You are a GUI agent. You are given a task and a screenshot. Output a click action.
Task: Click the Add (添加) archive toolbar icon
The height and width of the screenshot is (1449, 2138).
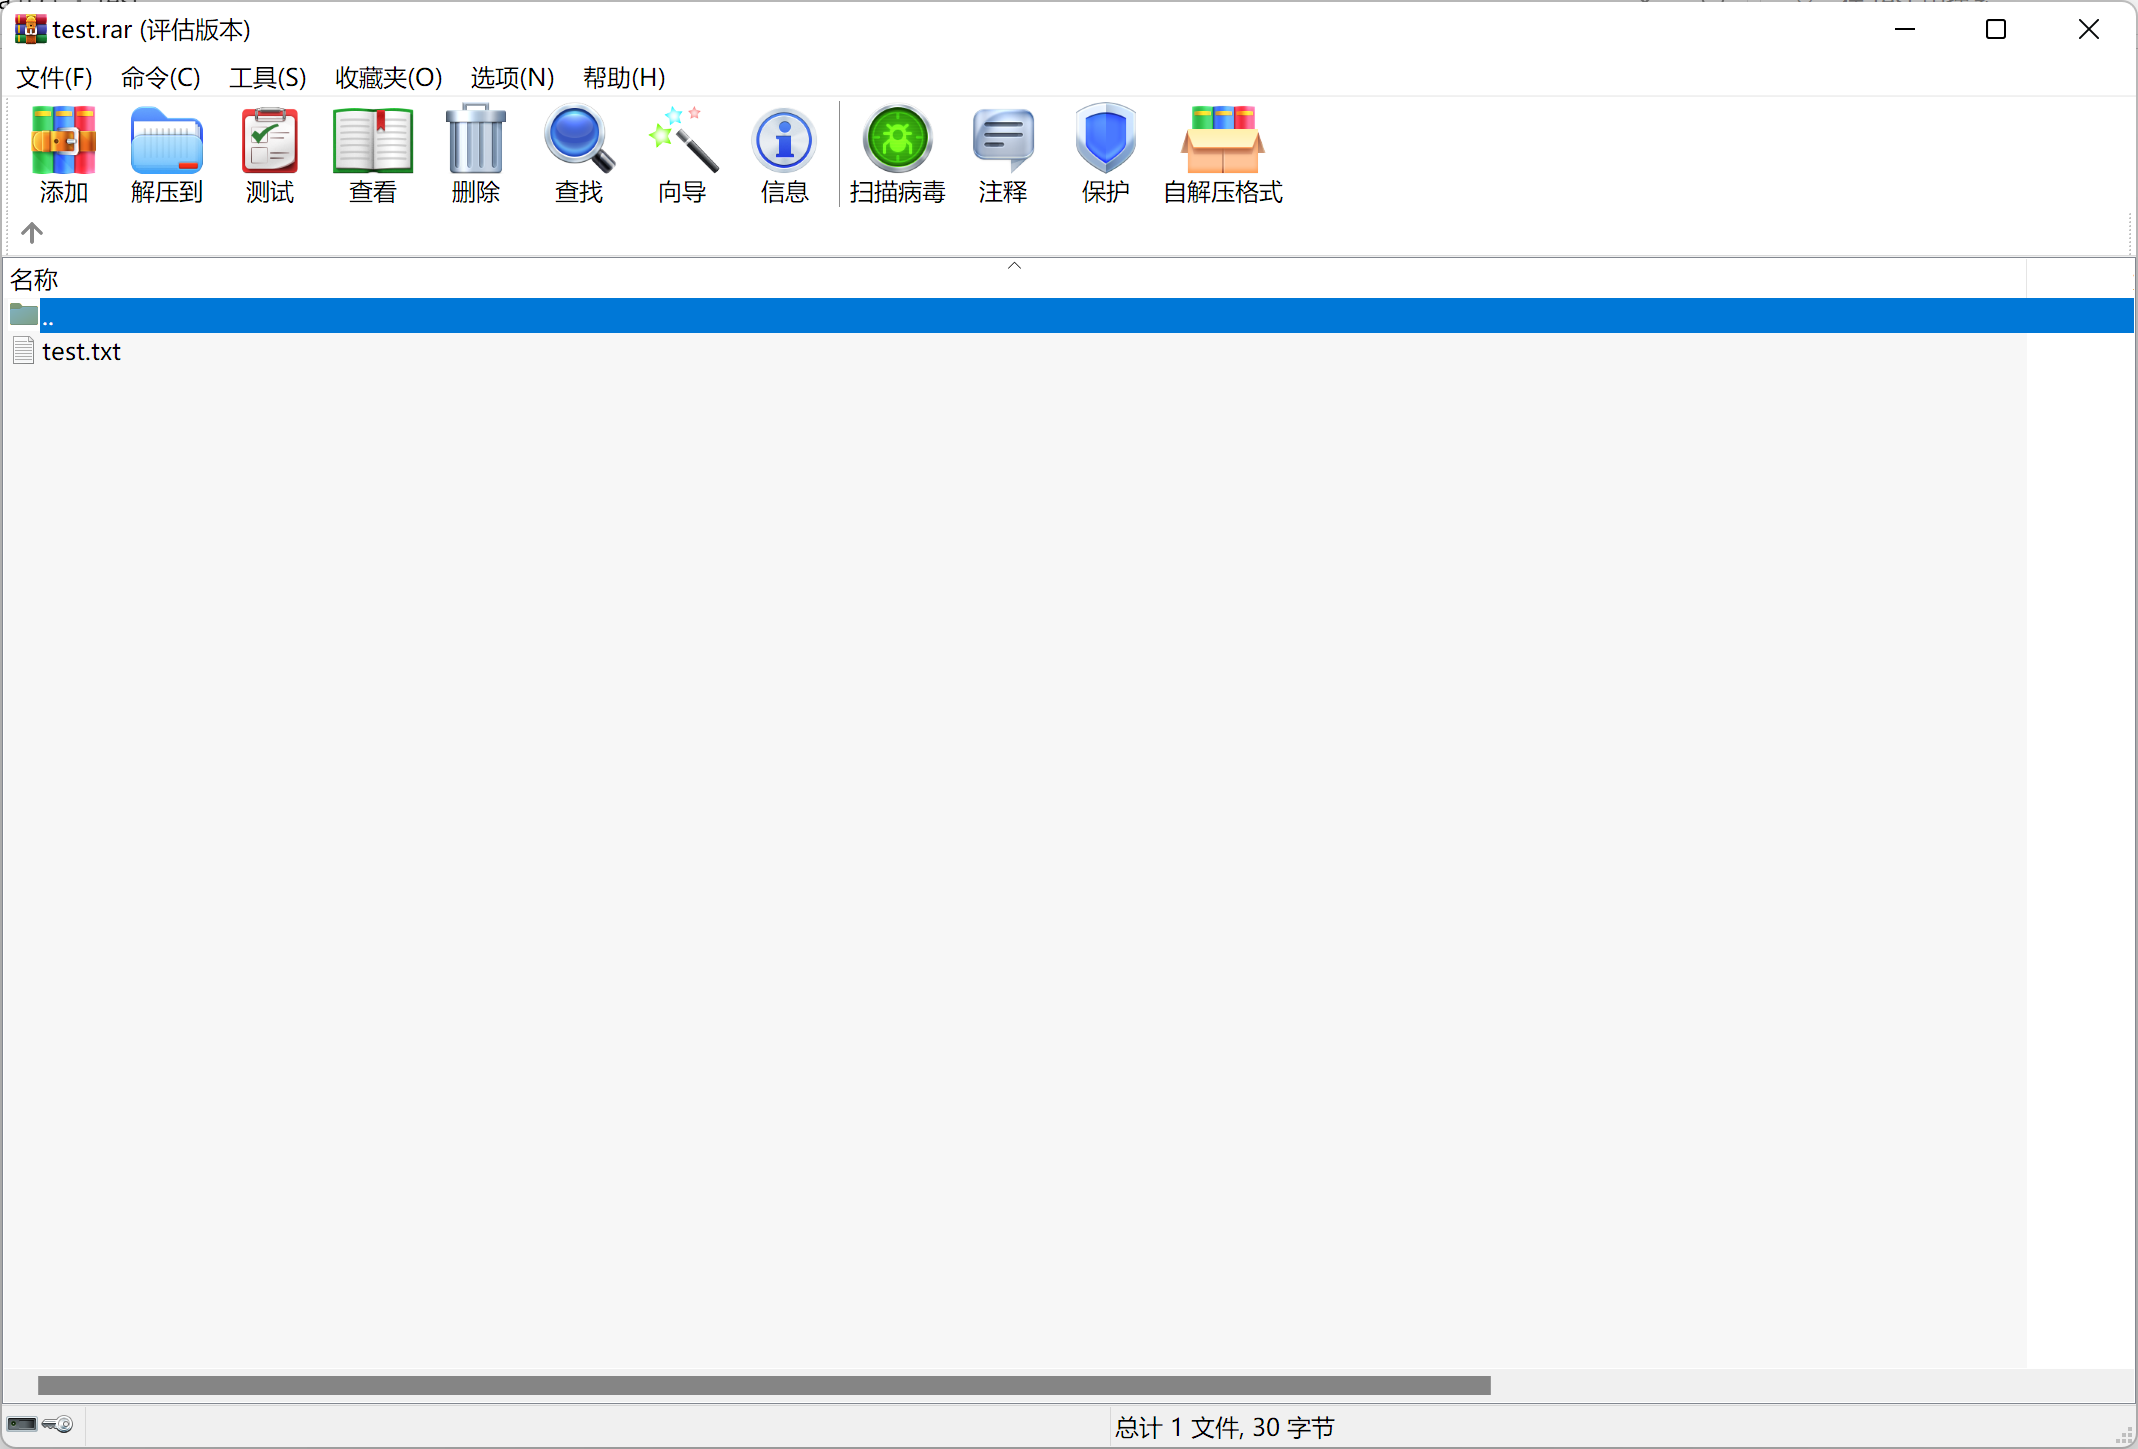pos(64,155)
